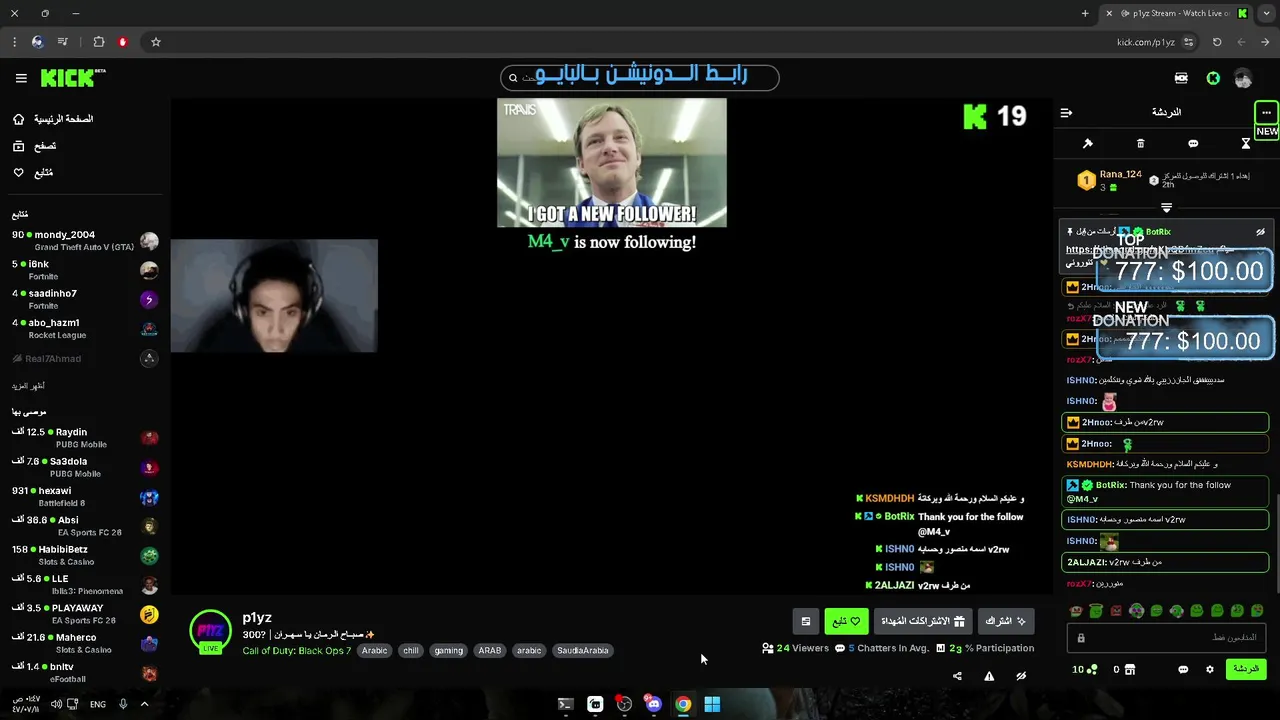Click the green follow button with heart
This screenshot has height=720, width=1280.
click(846, 621)
